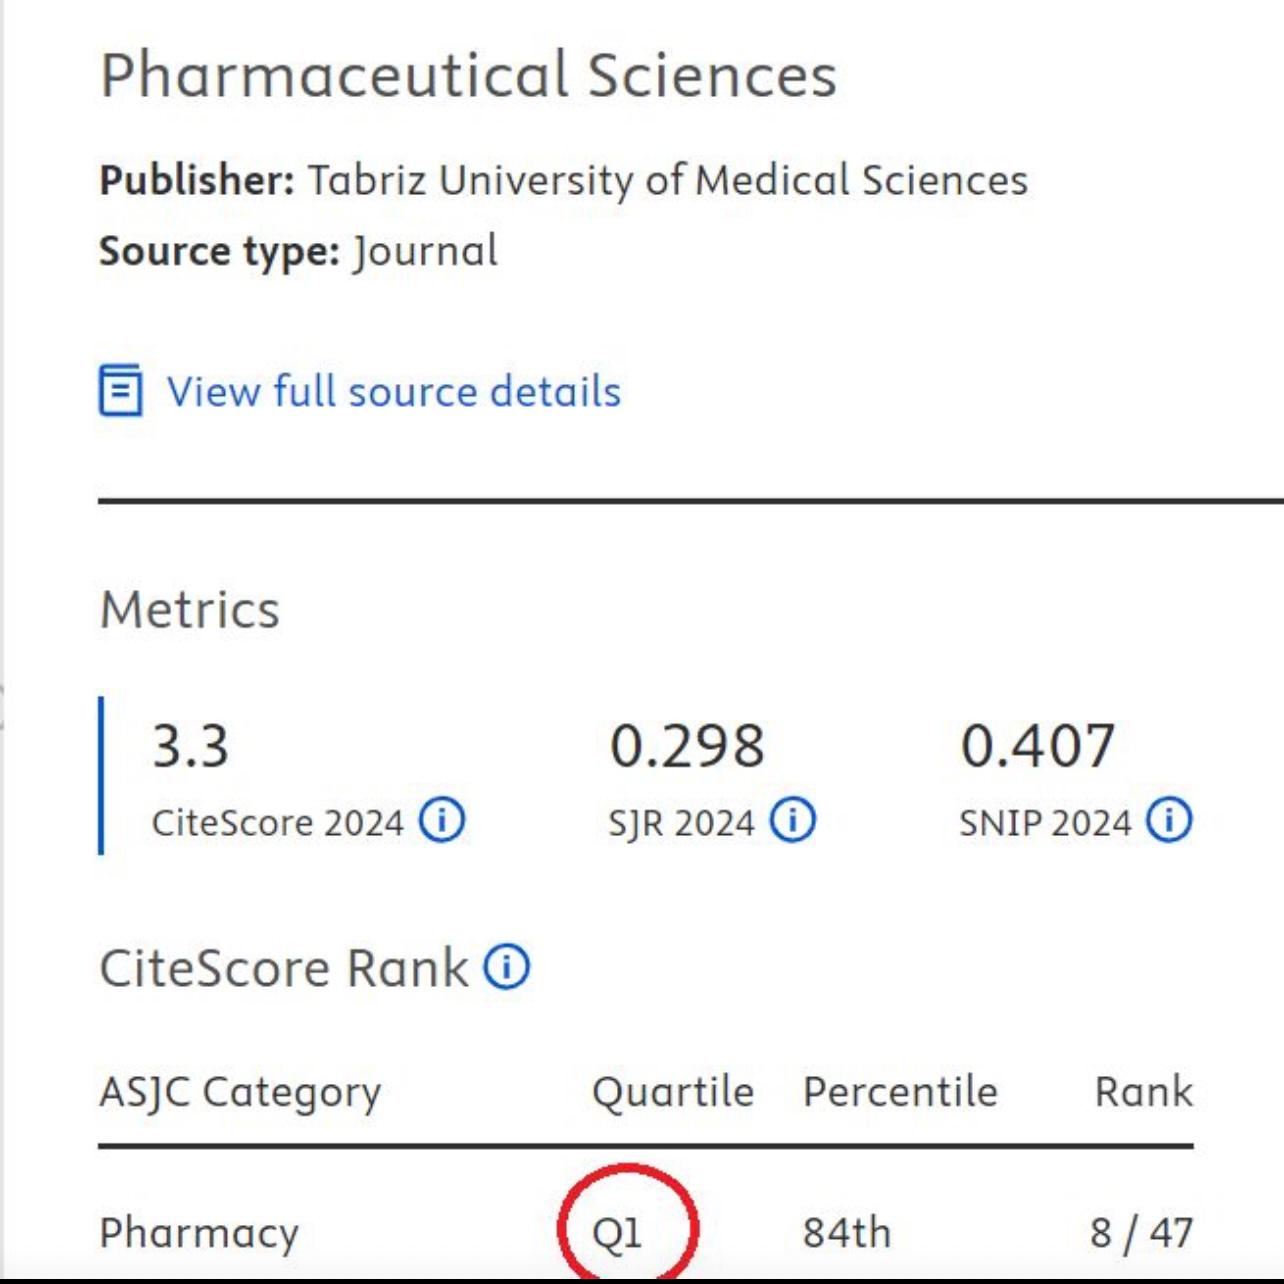Click the CiteScore value 3.3

tap(190, 746)
